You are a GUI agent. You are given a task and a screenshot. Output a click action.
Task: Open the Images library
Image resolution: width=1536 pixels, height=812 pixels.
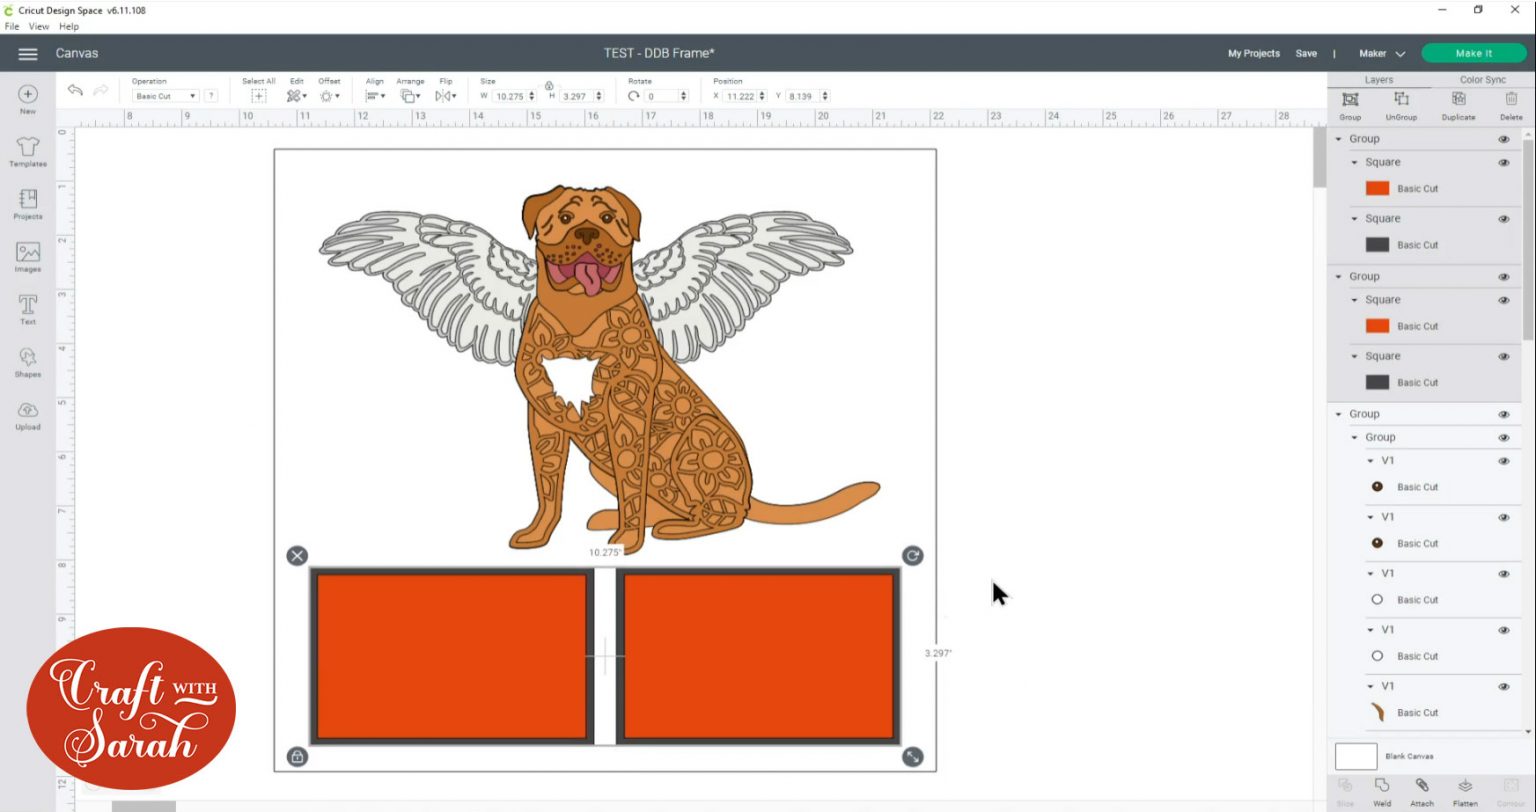[28, 257]
